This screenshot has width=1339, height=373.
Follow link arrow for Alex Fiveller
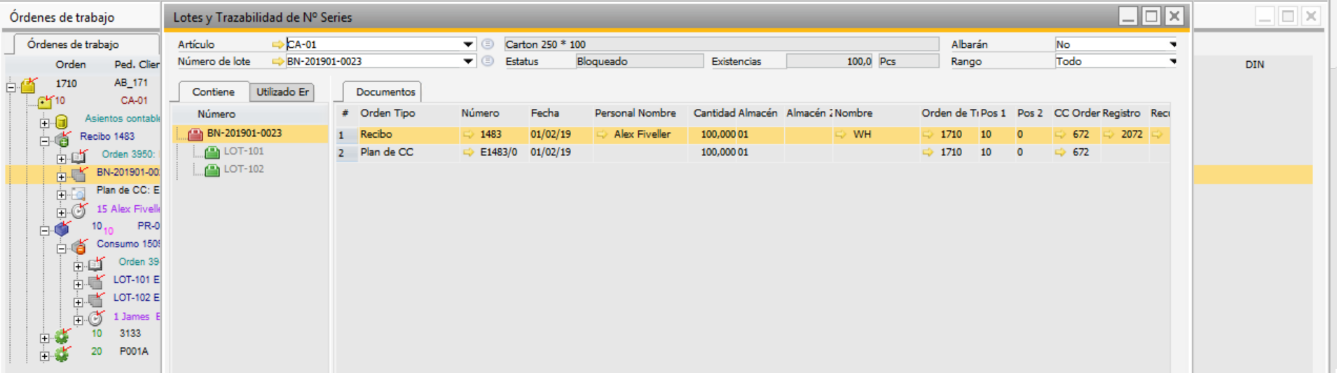pos(603,134)
